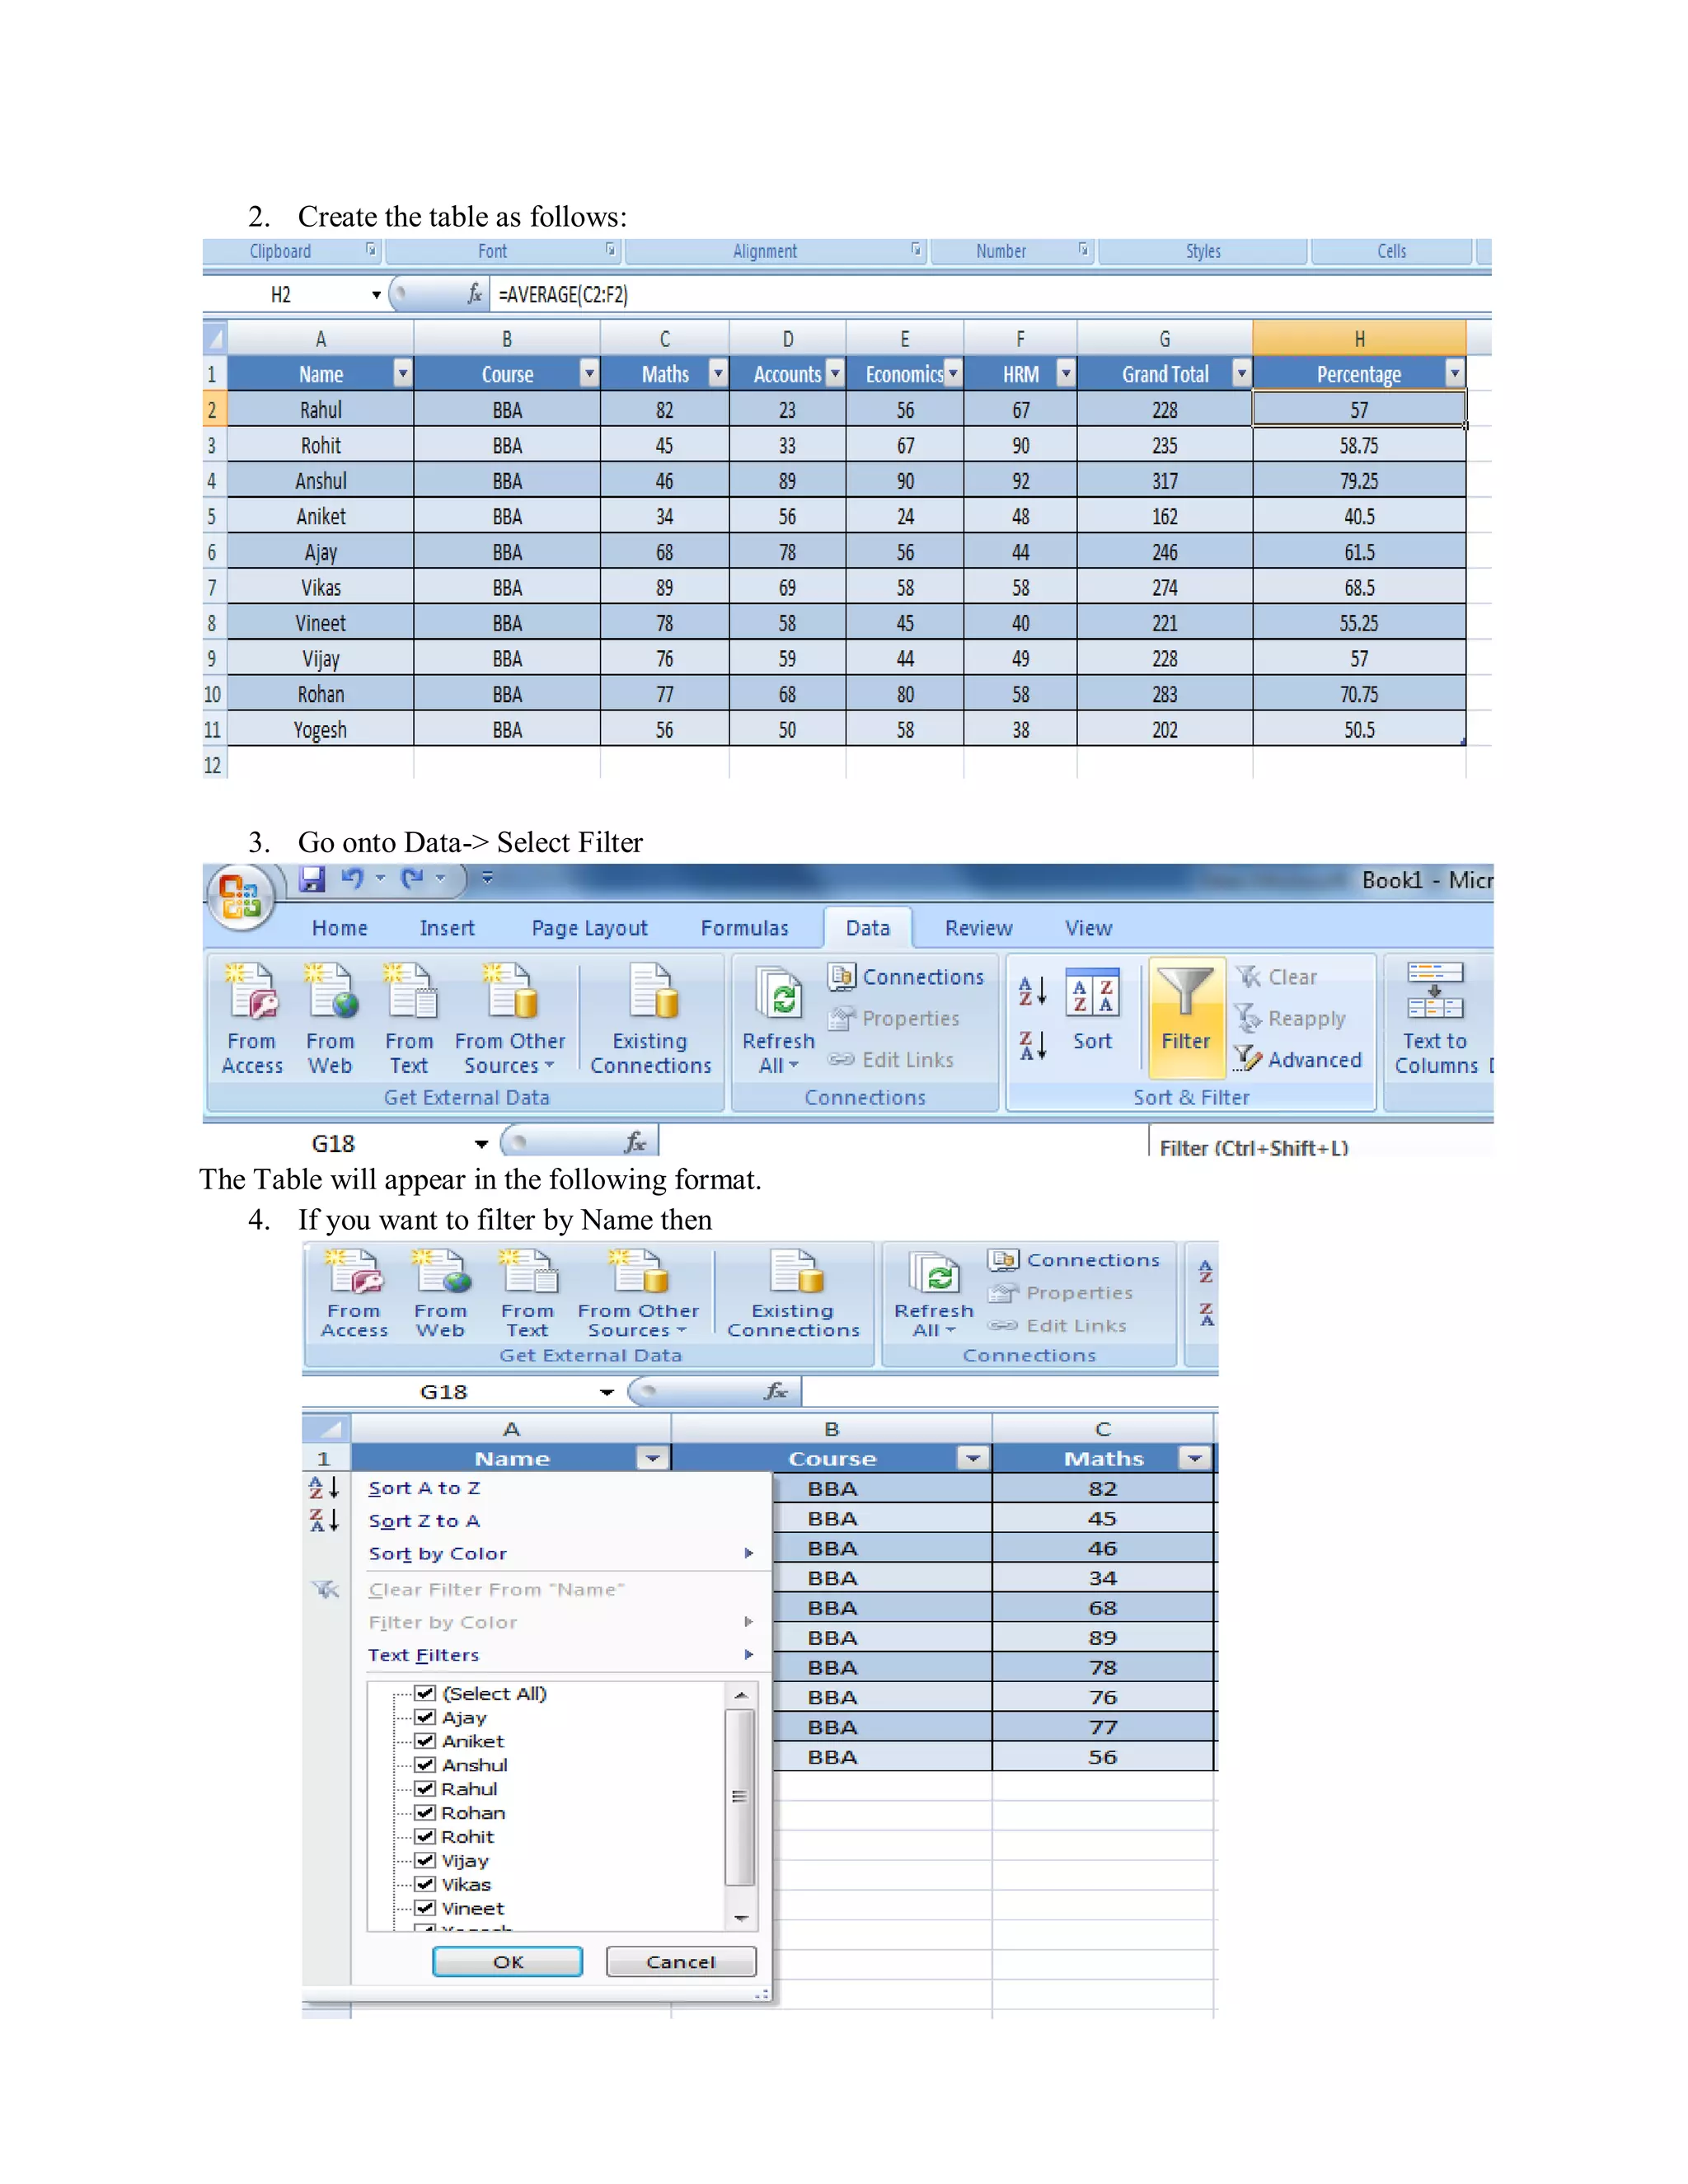Open Maths filter dropdown in top table
This screenshot has width=1688, height=2184.
coord(718,374)
